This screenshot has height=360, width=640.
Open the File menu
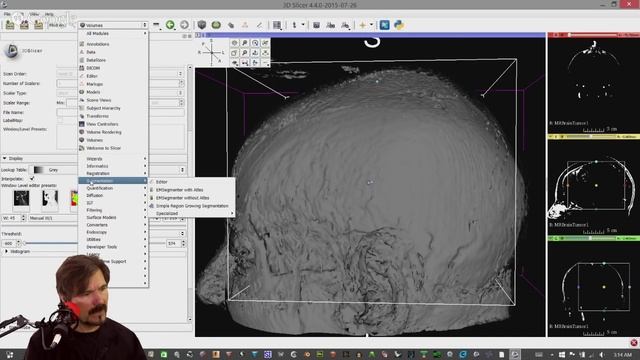[7, 14]
